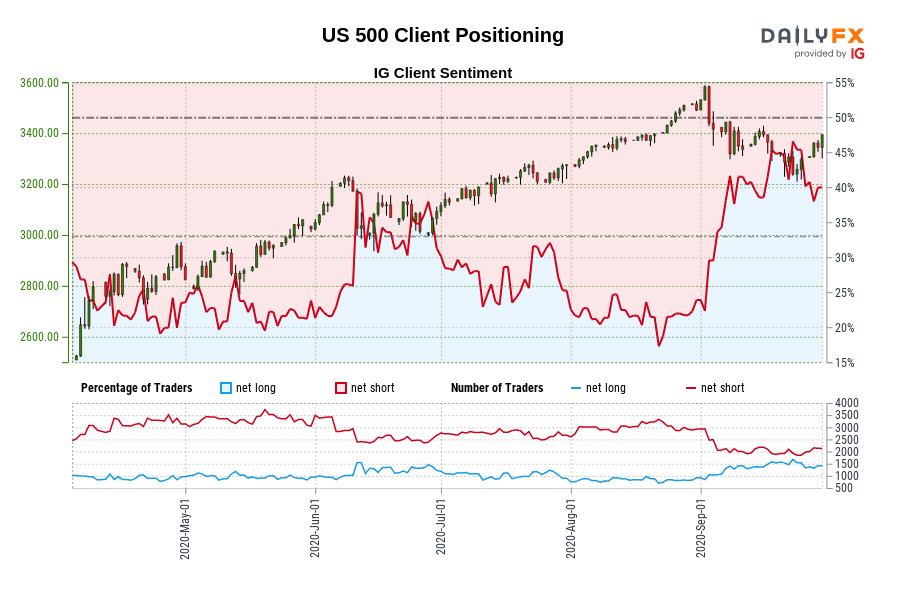The image size is (900, 600).
Task: Click the red net short percentage legend swatch
Action: 341,388
